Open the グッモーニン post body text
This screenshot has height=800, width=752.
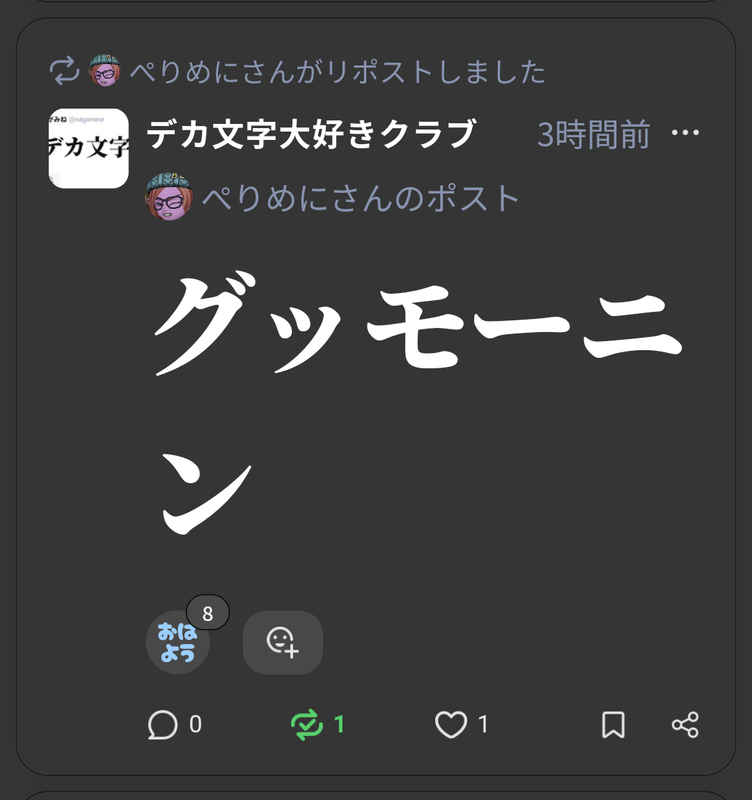418,403
